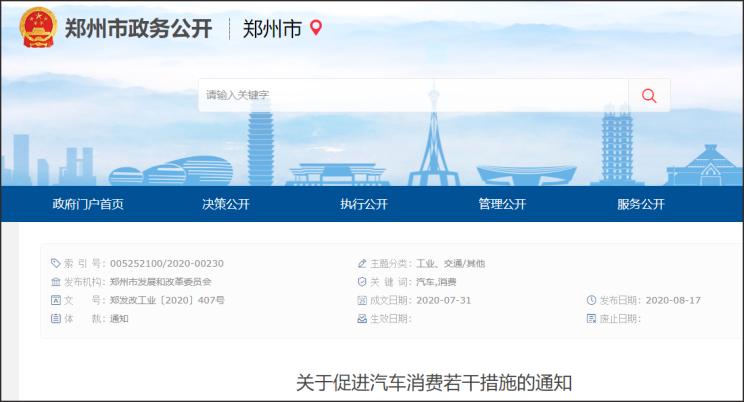Open the 管理公开 navigation tab
Image resolution: width=744 pixels, height=402 pixels.
pyautogui.click(x=502, y=204)
